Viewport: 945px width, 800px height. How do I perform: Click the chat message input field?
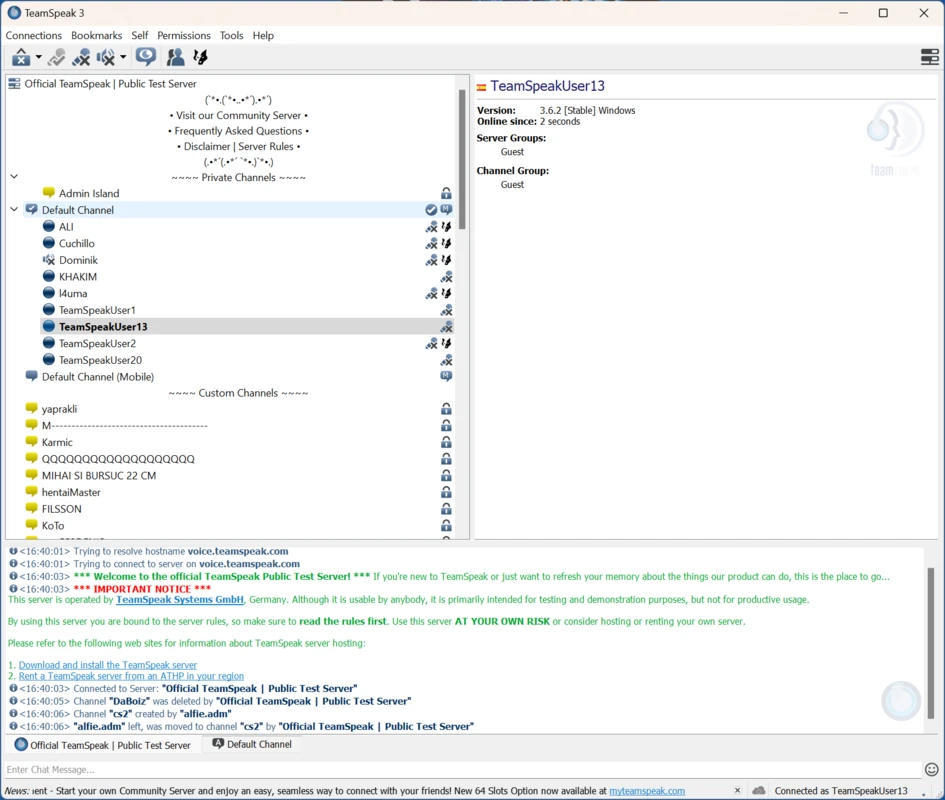[x=400, y=770]
